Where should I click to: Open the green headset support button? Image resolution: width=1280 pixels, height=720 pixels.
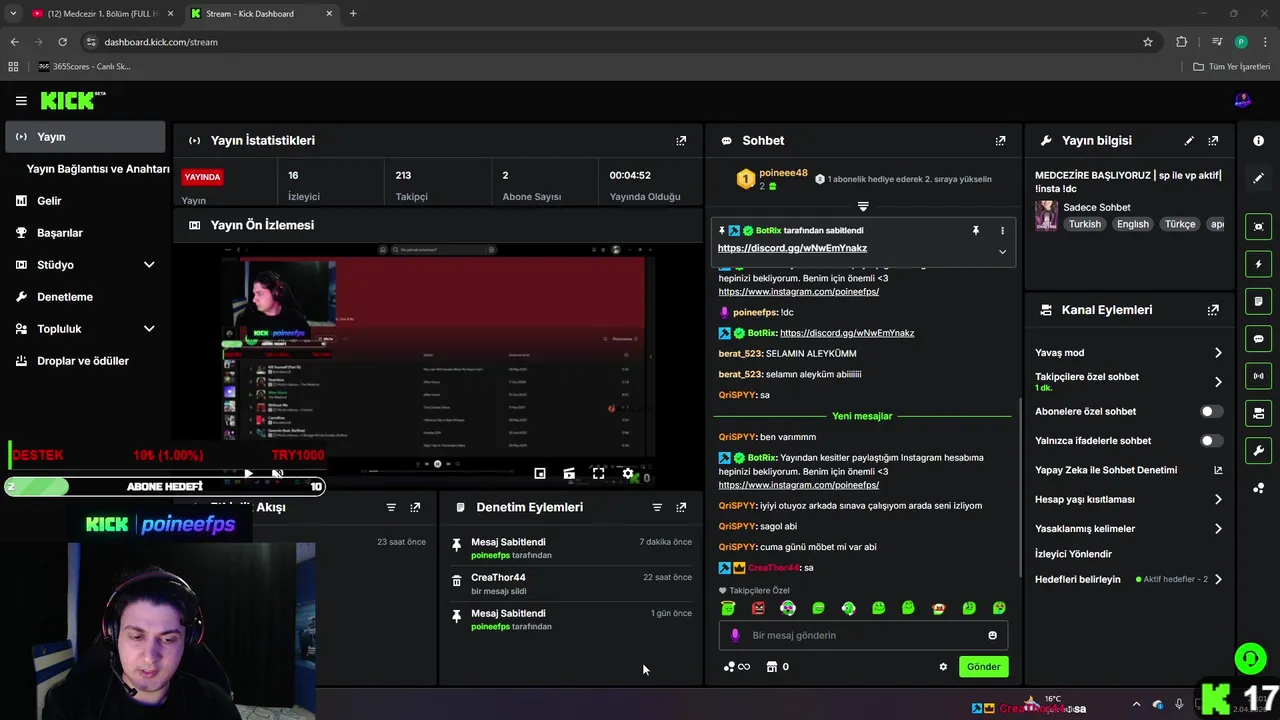tap(1250, 658)
